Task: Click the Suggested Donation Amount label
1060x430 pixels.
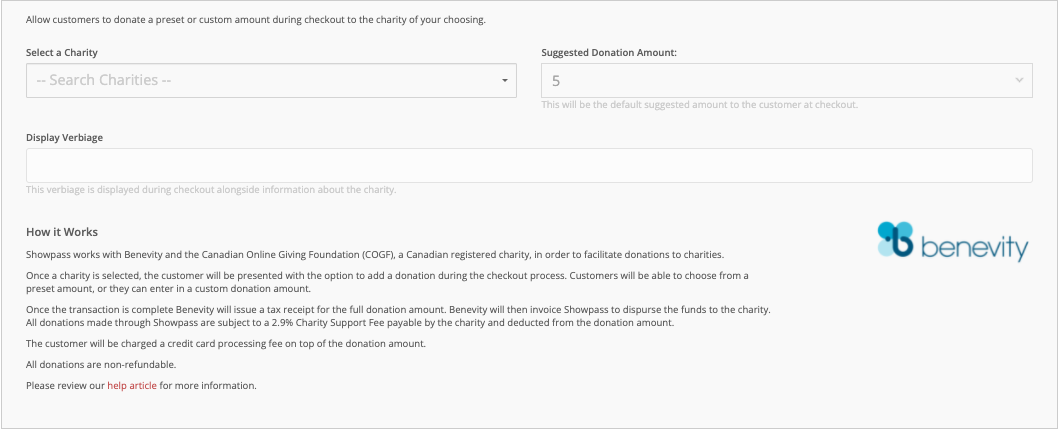Action: 609,52
